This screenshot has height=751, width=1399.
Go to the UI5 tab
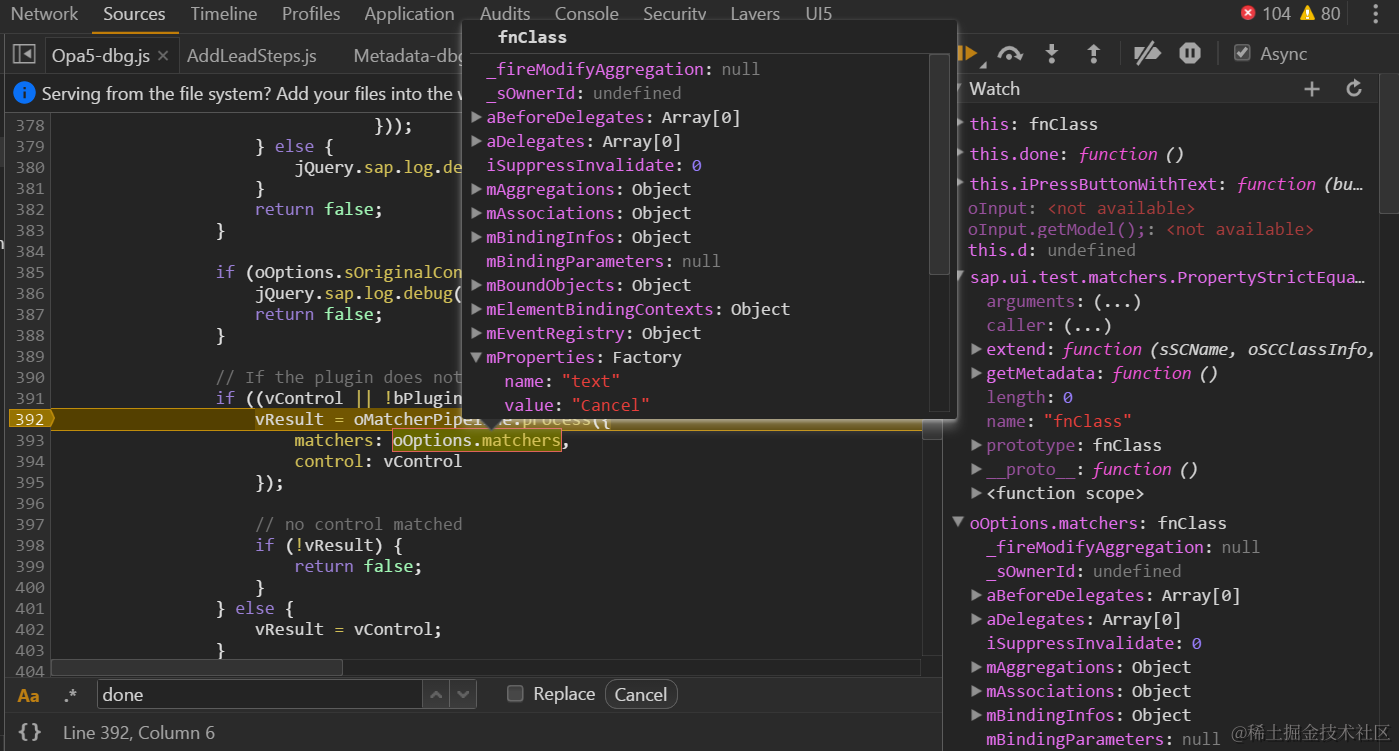(x=819, y=14)
